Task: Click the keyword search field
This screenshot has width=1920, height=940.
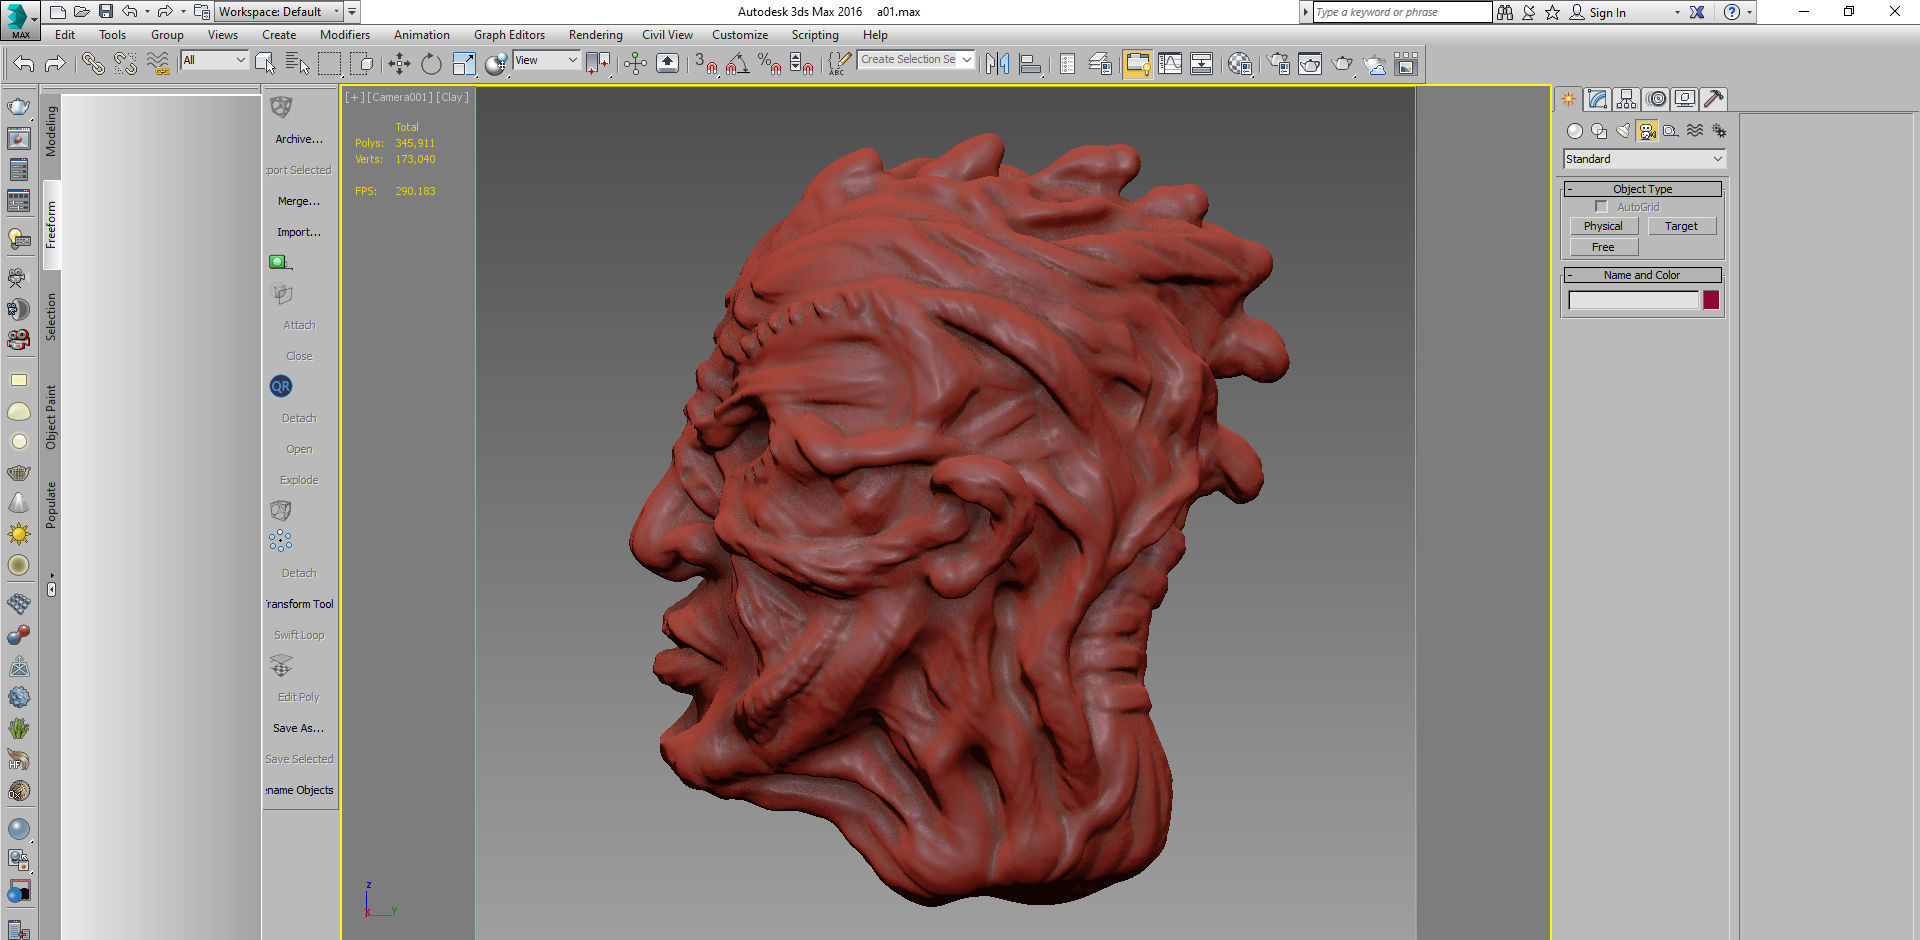Action: 1402,12
